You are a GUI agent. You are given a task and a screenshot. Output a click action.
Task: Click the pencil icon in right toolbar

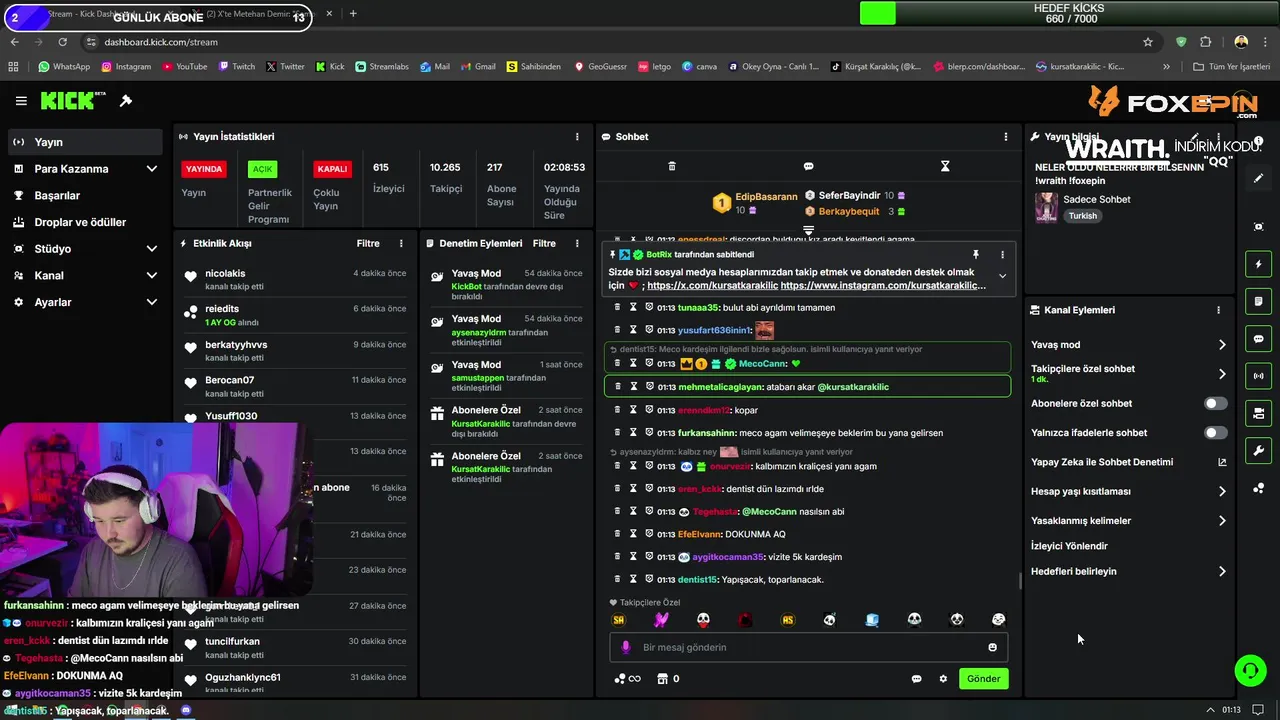(x=1259, y=178)
